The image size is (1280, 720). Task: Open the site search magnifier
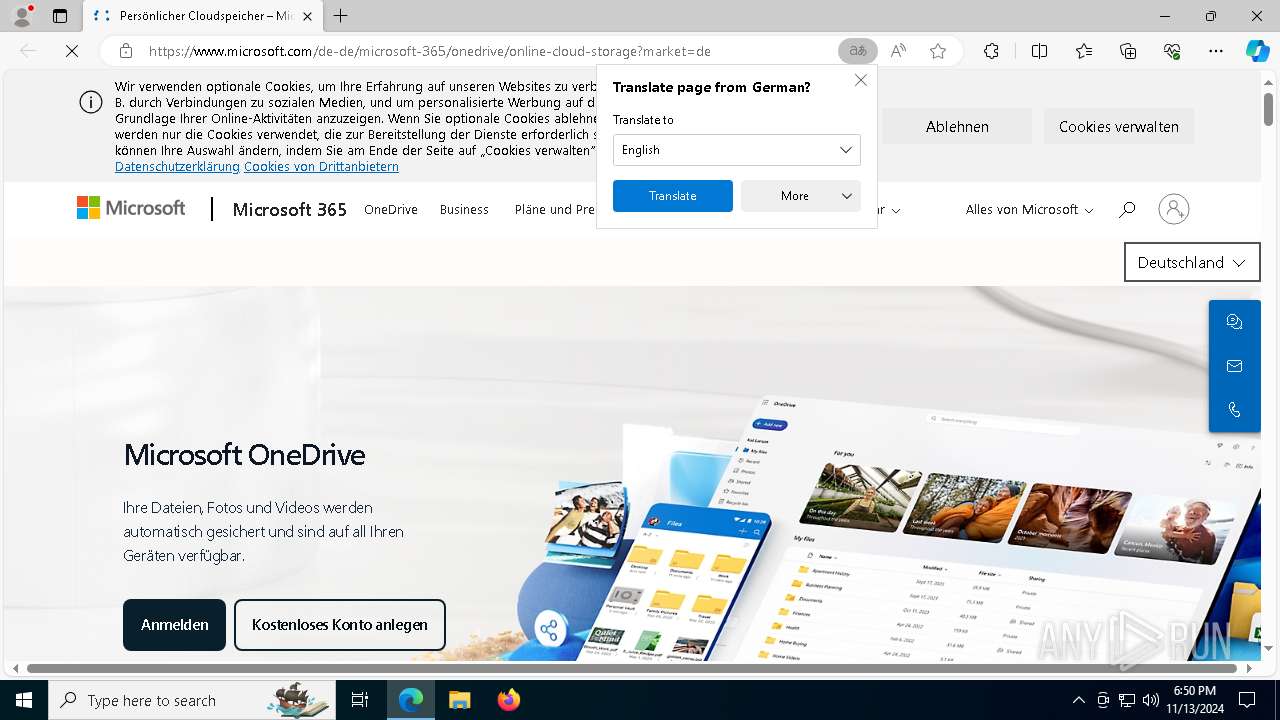pyautogui.click(x=1127, y=209)
